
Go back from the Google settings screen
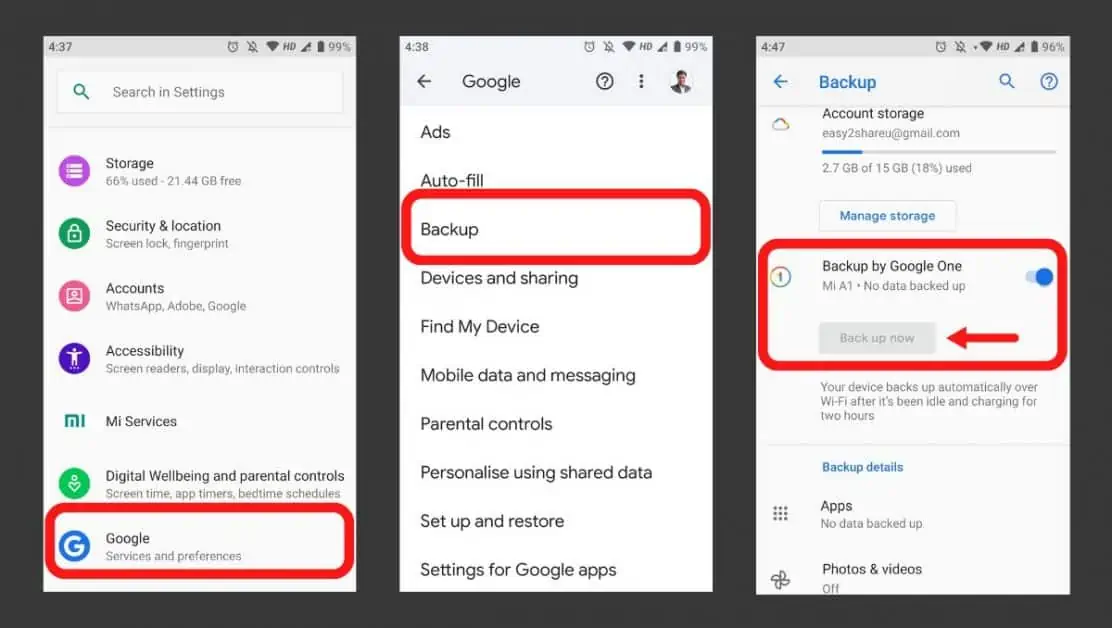point(424,82)
